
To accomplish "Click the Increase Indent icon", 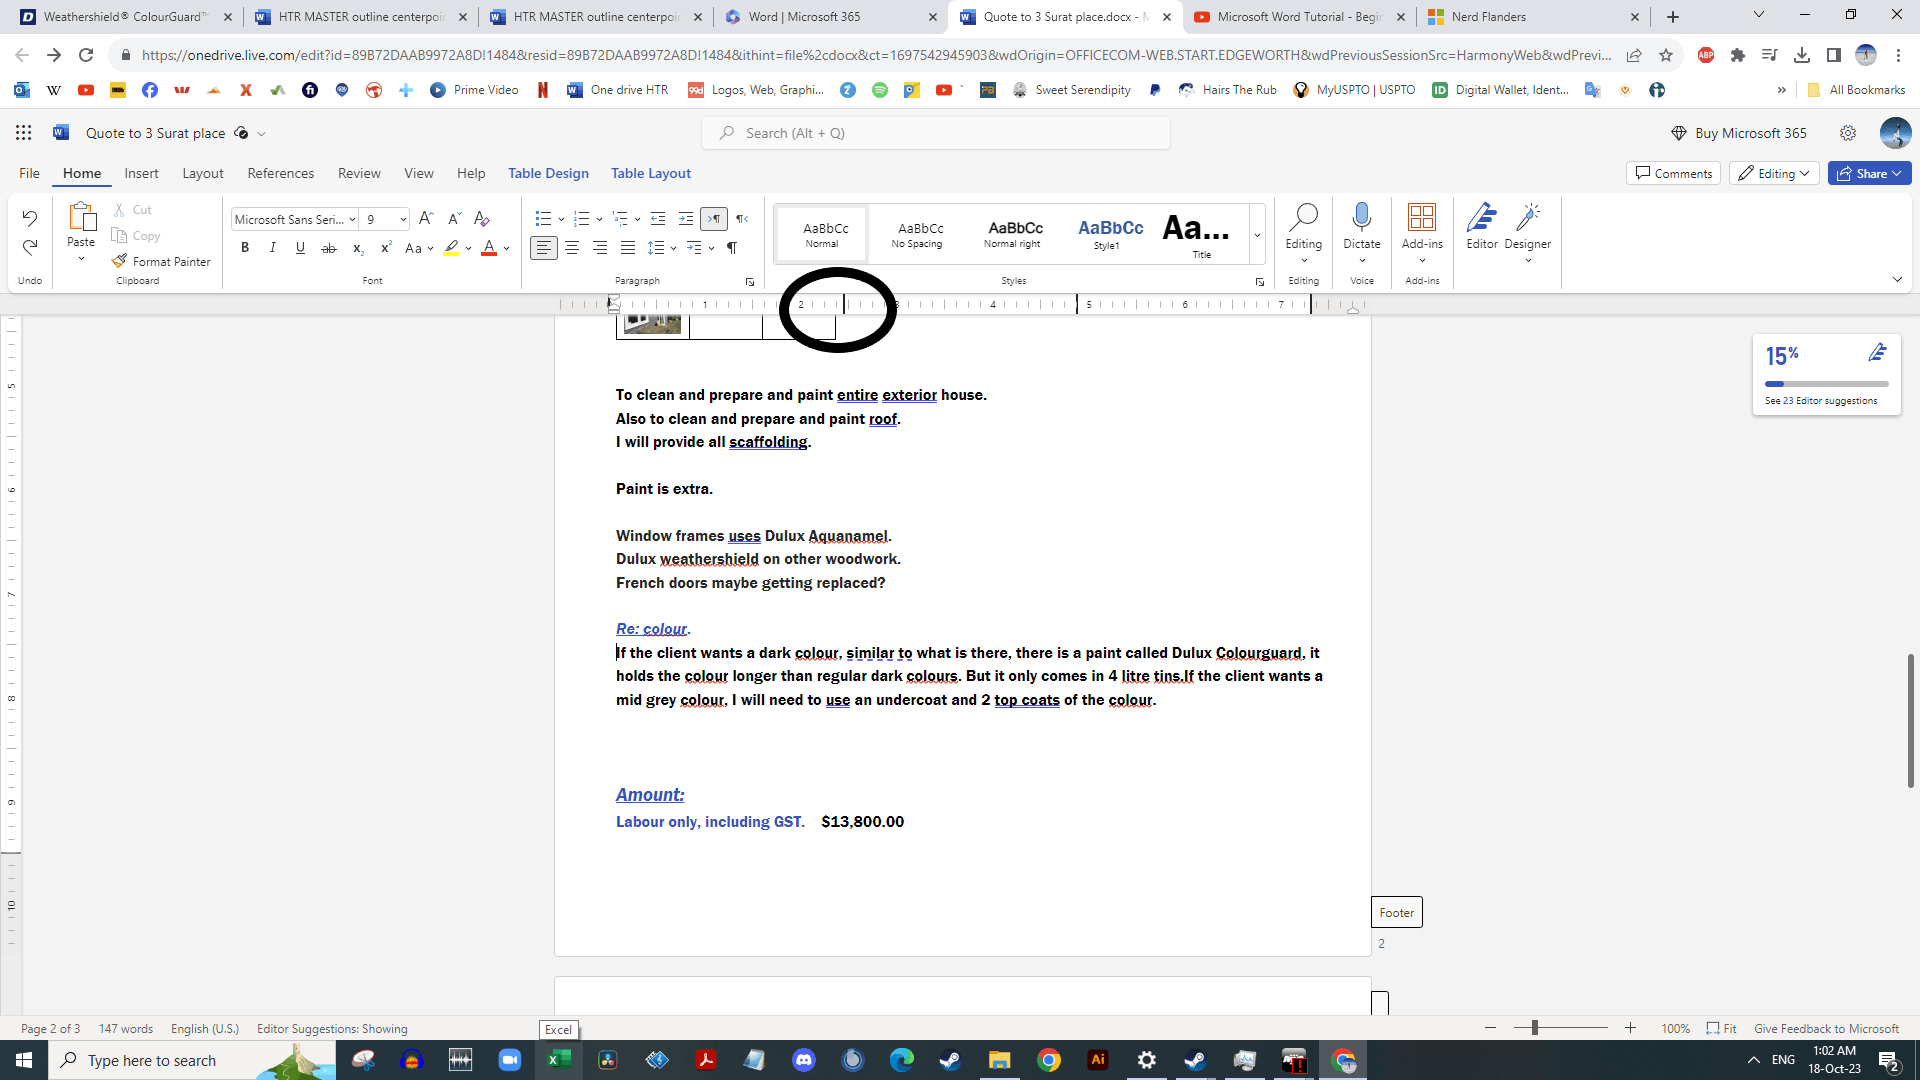I will (x=685, y=218).
